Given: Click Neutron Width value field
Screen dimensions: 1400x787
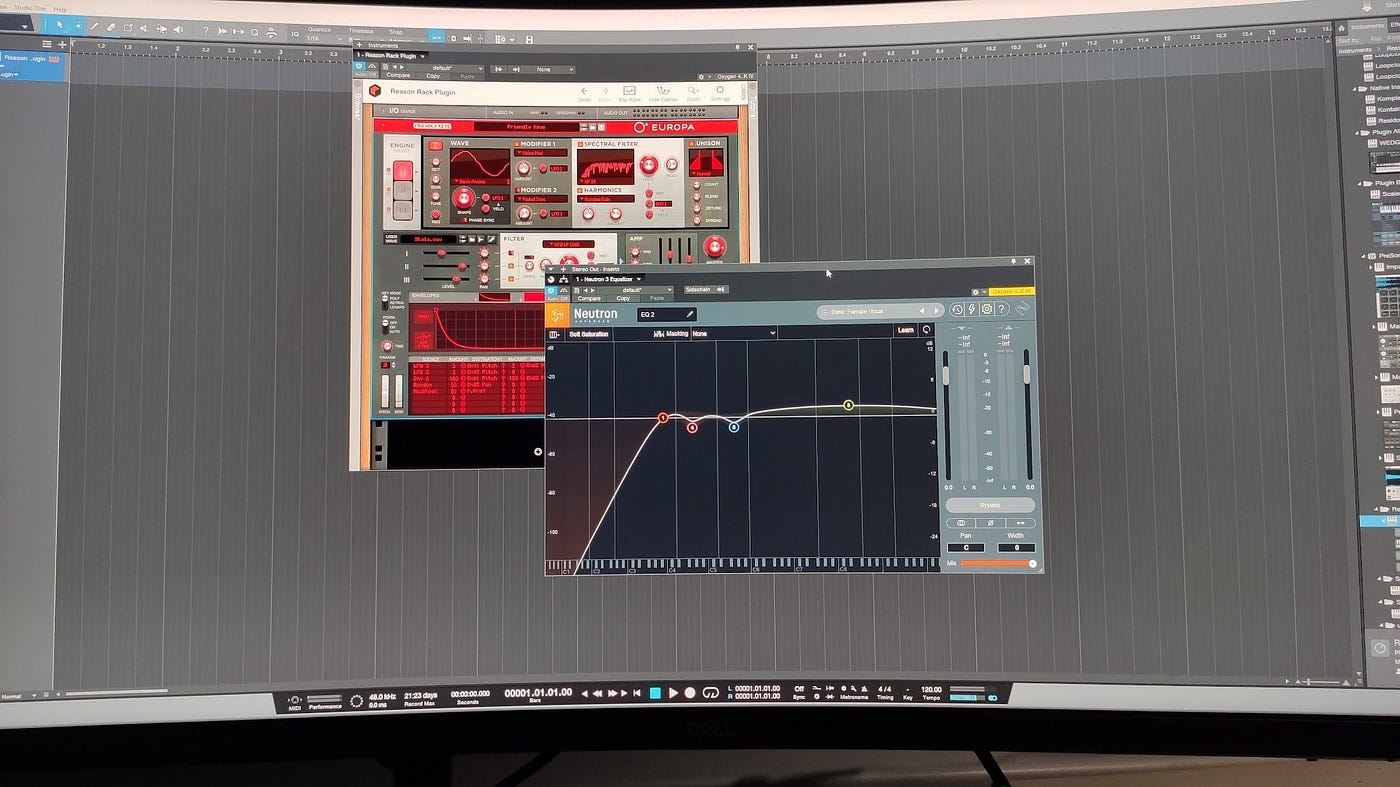Looking at the screenshot, I should tap(1017, 547).
